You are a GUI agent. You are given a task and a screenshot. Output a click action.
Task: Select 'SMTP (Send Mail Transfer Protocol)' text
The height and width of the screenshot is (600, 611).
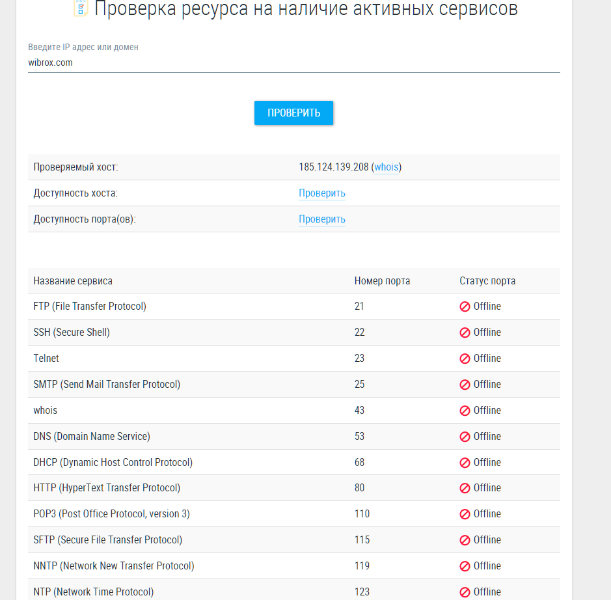(107, 384)
